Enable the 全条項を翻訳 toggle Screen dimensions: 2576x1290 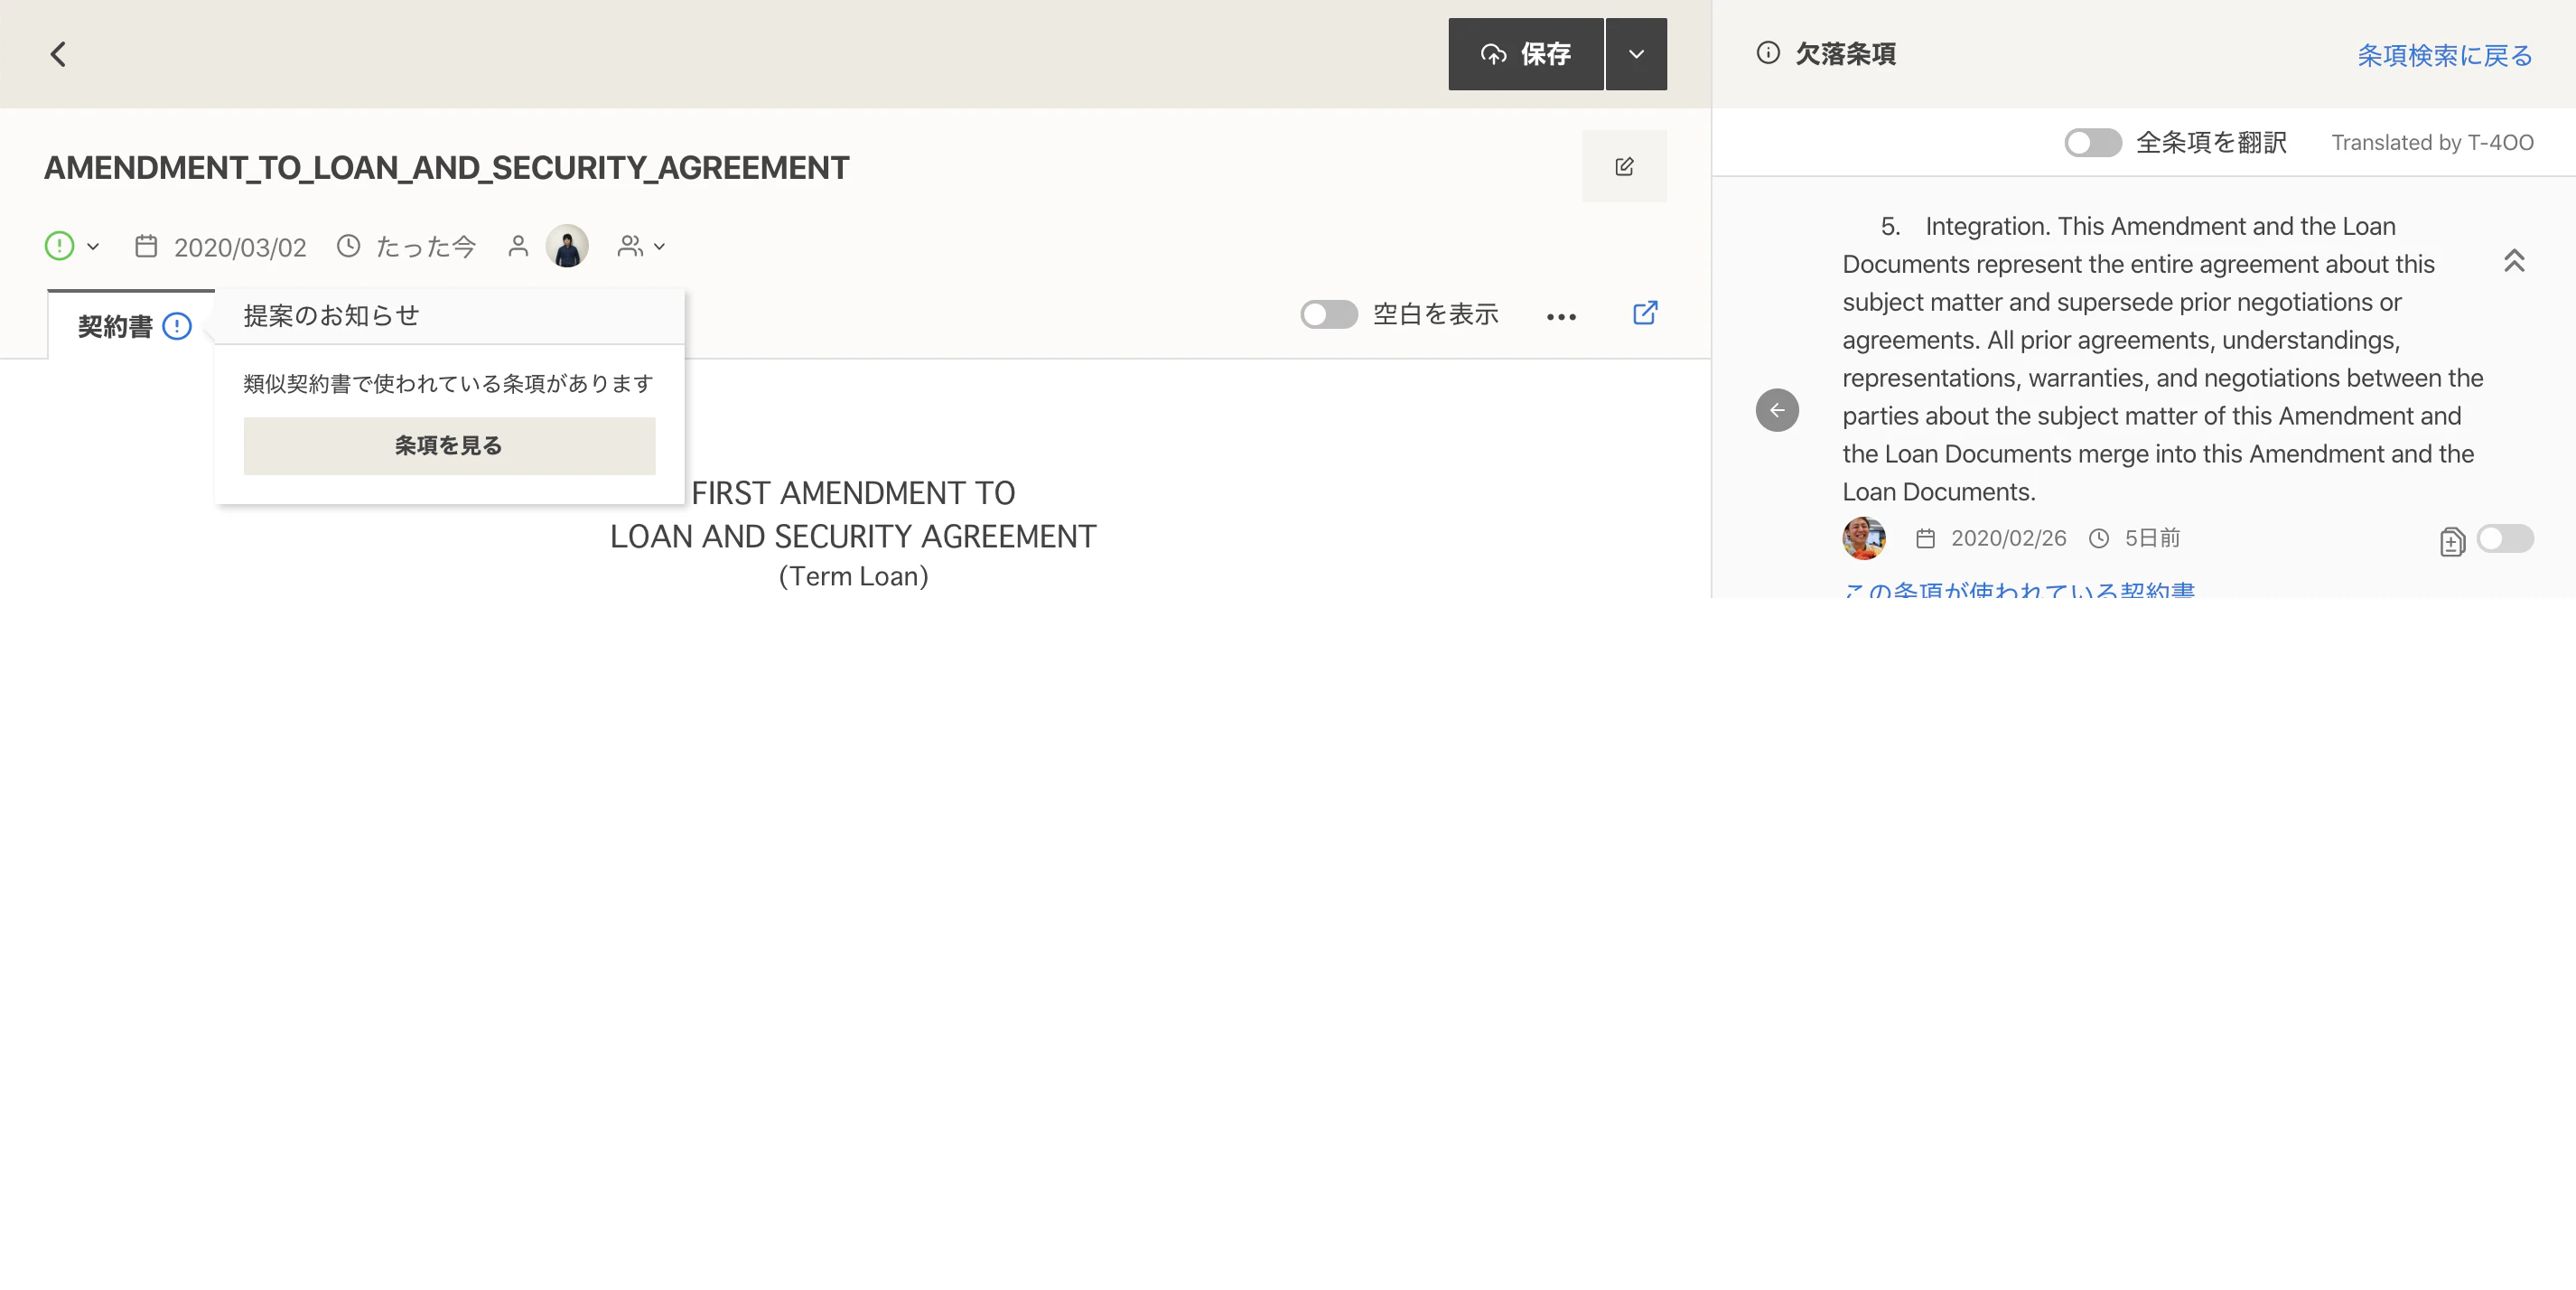point(2092,143)
